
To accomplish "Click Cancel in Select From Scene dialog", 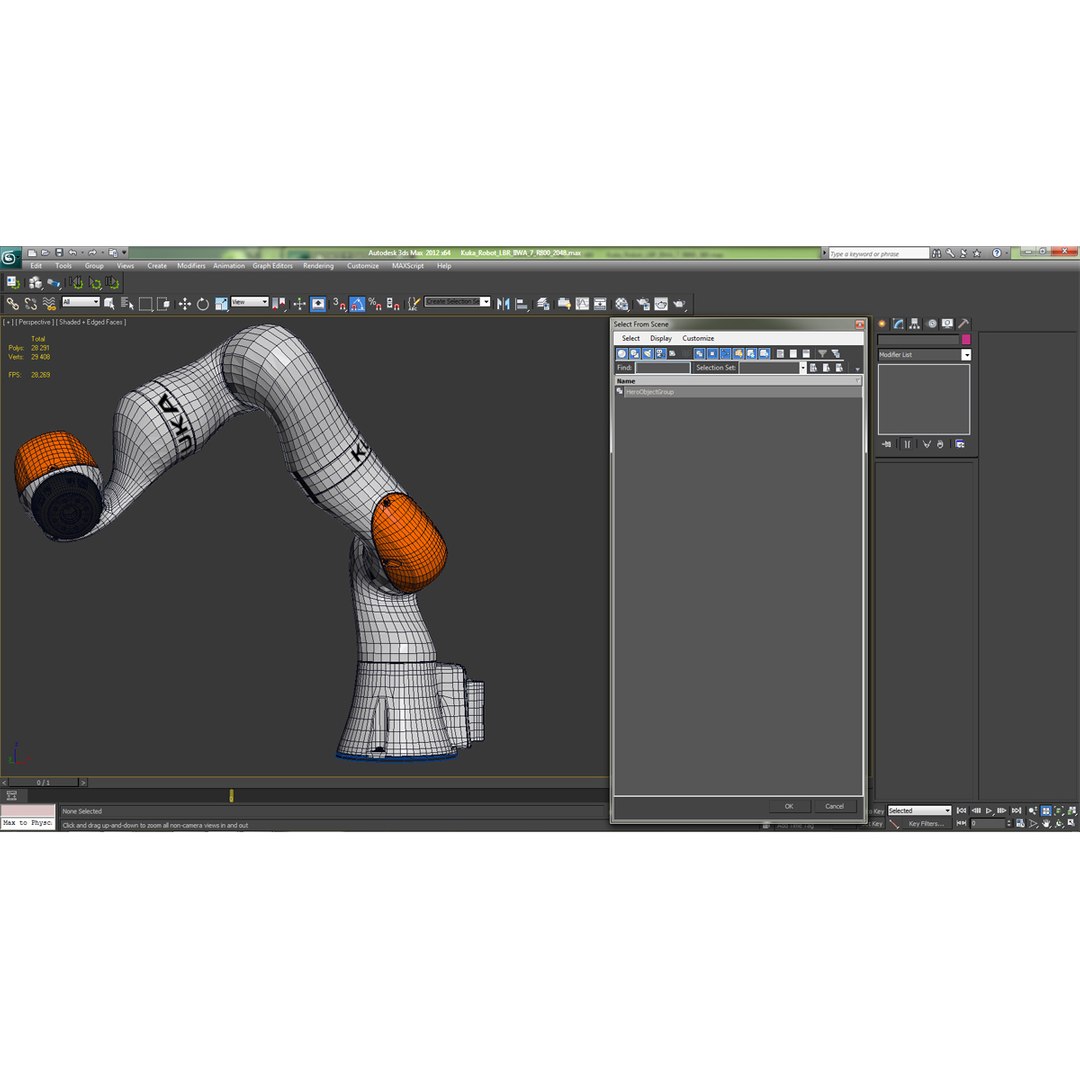I will coord(834,806).
